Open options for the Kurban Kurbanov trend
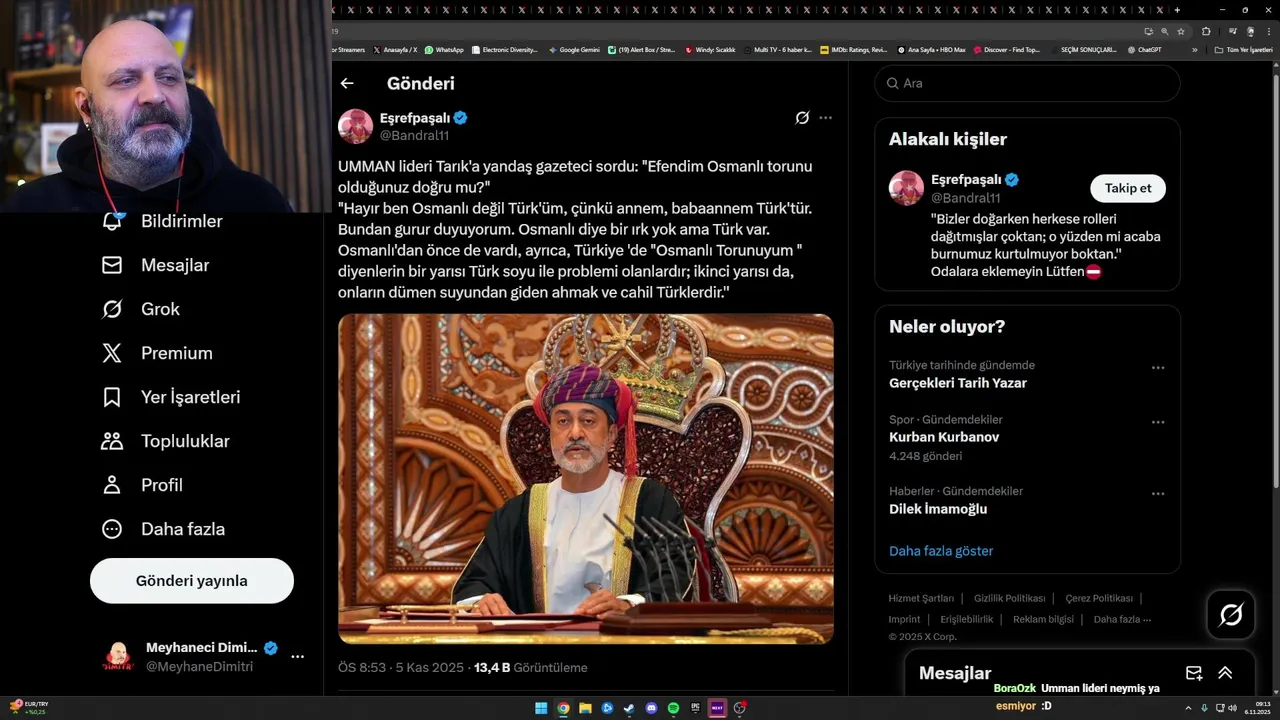 pyautogui.click(x=1158, y=422)
